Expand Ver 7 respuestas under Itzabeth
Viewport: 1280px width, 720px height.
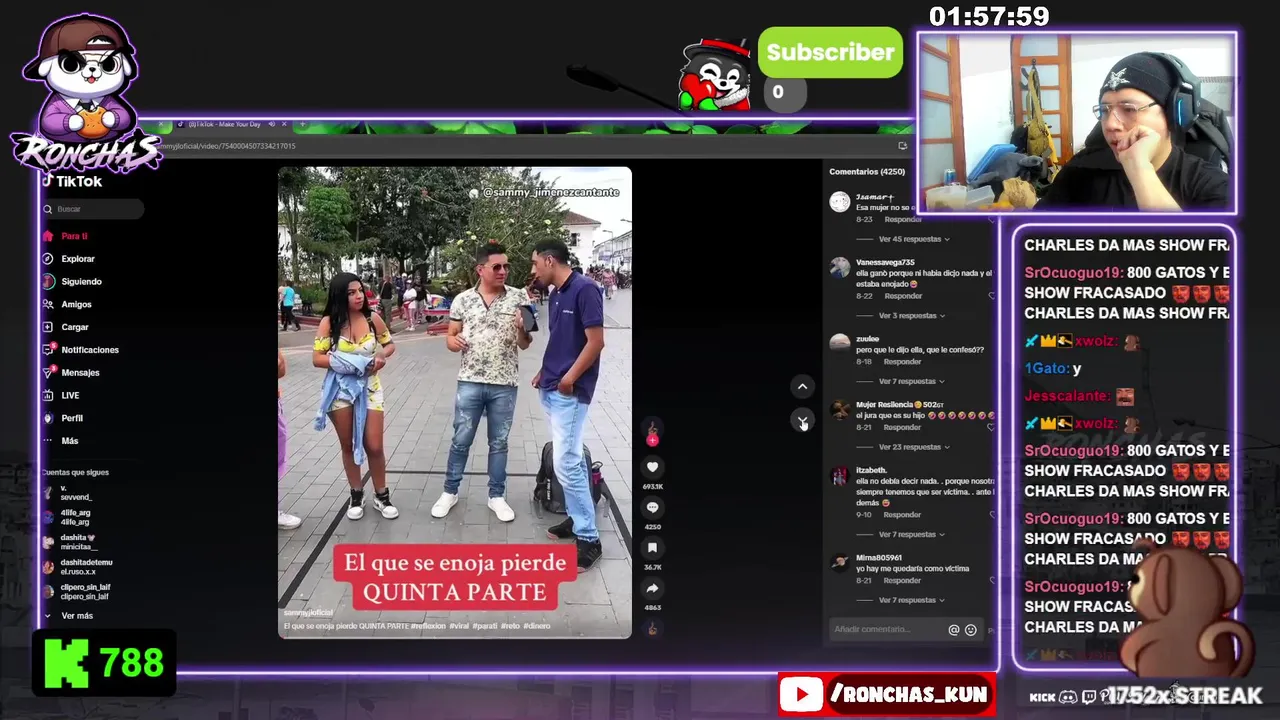(x=911, y=534)
